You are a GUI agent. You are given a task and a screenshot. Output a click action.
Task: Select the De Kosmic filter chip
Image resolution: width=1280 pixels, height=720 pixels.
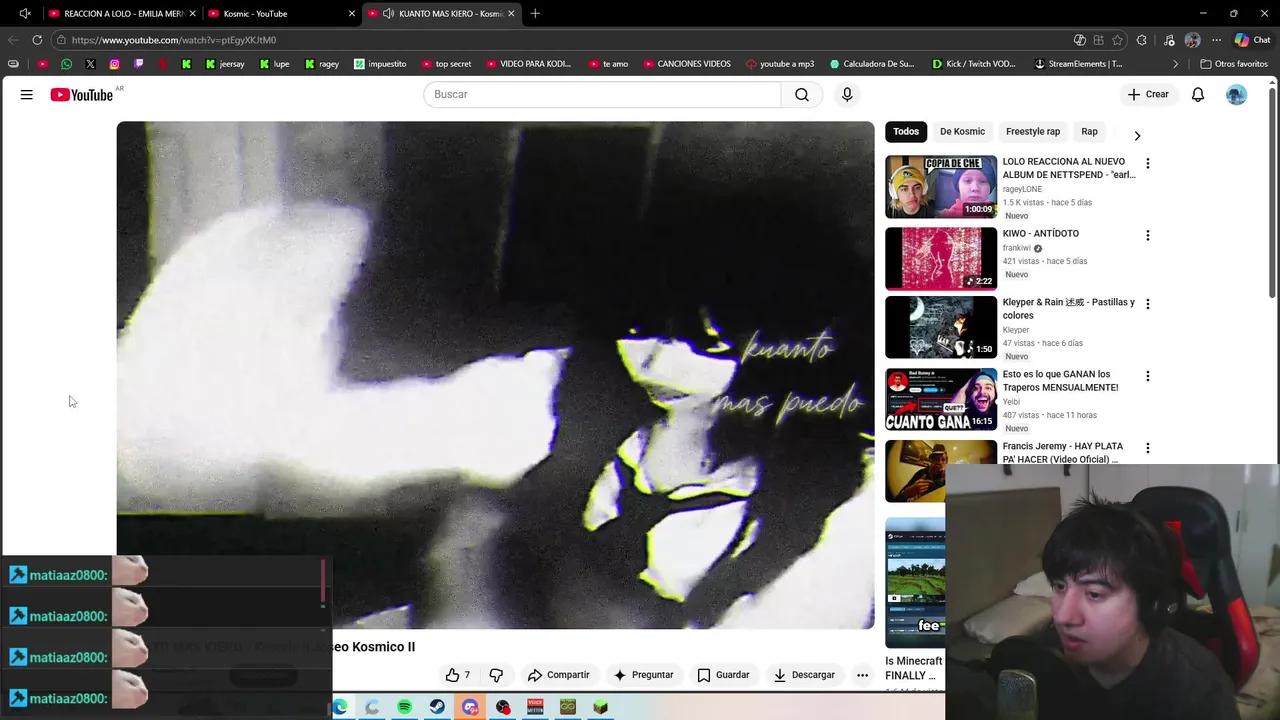point(962,131)
